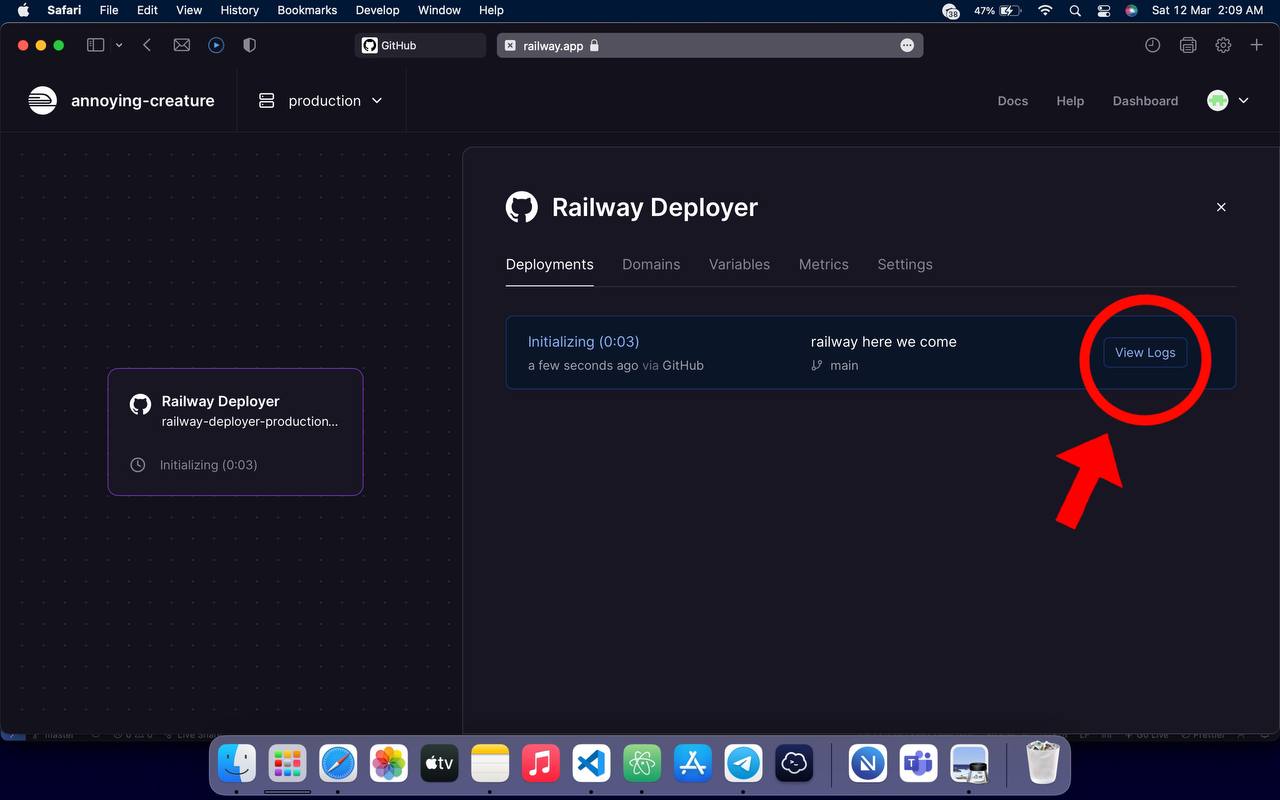Open the Edit menu

[147, 10]
